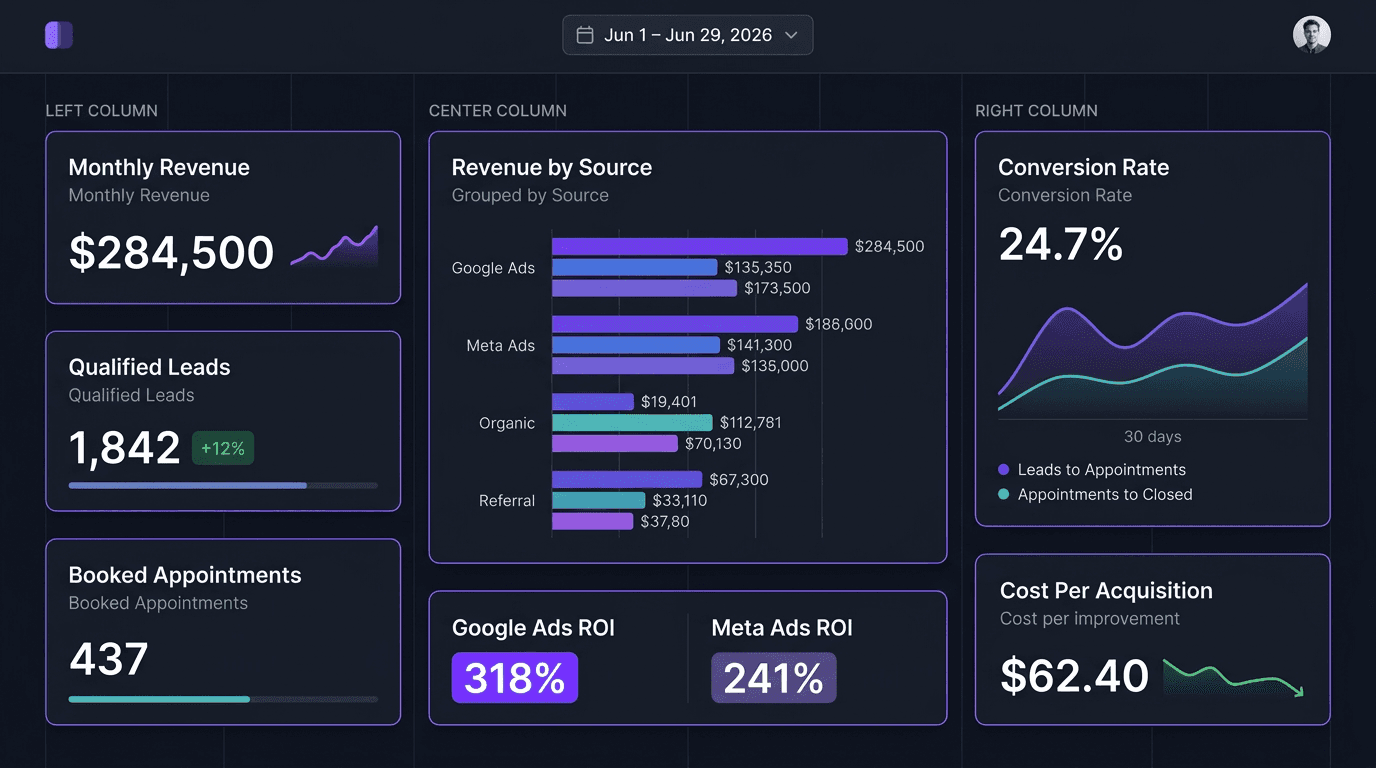
Task: Click the Qualified Leads progress bar
Action: coord(223,485)
